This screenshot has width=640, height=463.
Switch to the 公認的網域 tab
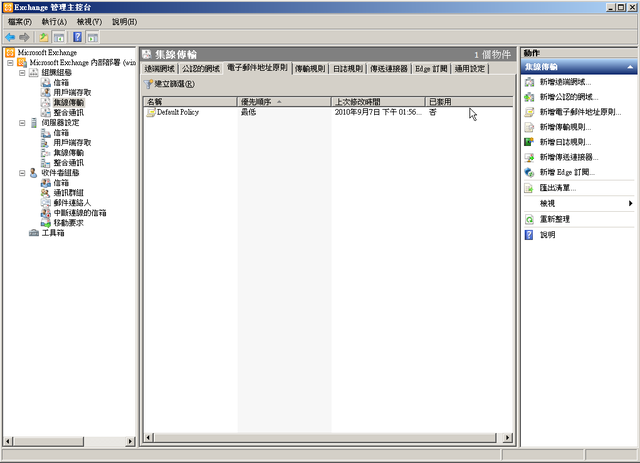[x=201, y=69]
